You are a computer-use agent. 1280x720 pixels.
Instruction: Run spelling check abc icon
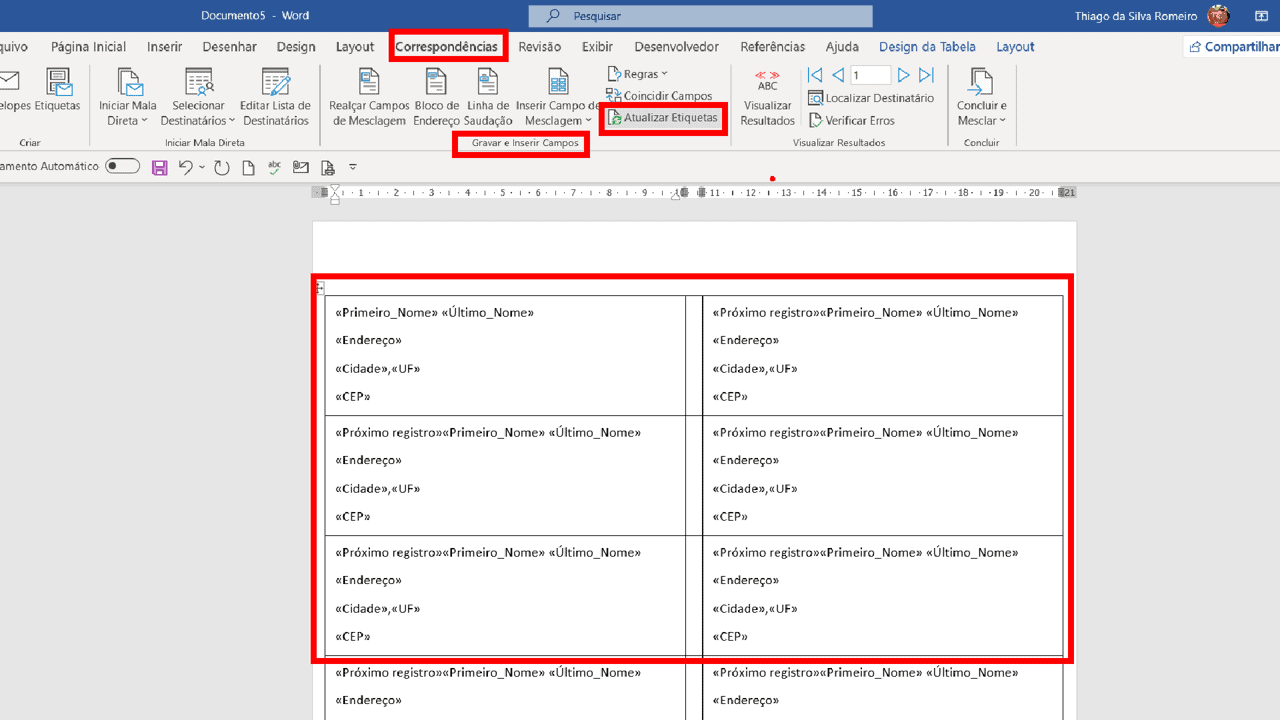[x=275, y=167]
